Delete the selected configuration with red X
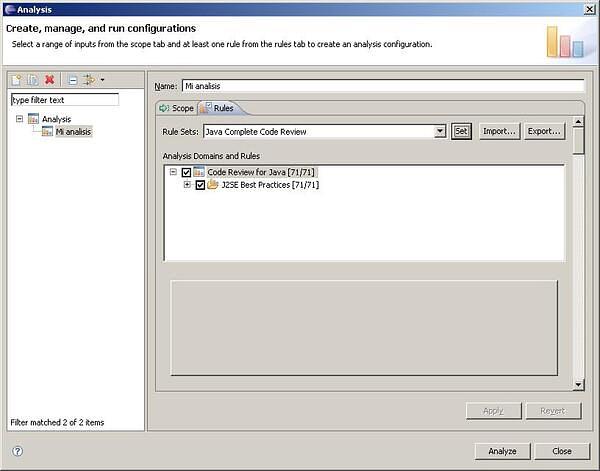Image resolution: width=600 pixels, height=471 pixels. (x=49, y=80)
